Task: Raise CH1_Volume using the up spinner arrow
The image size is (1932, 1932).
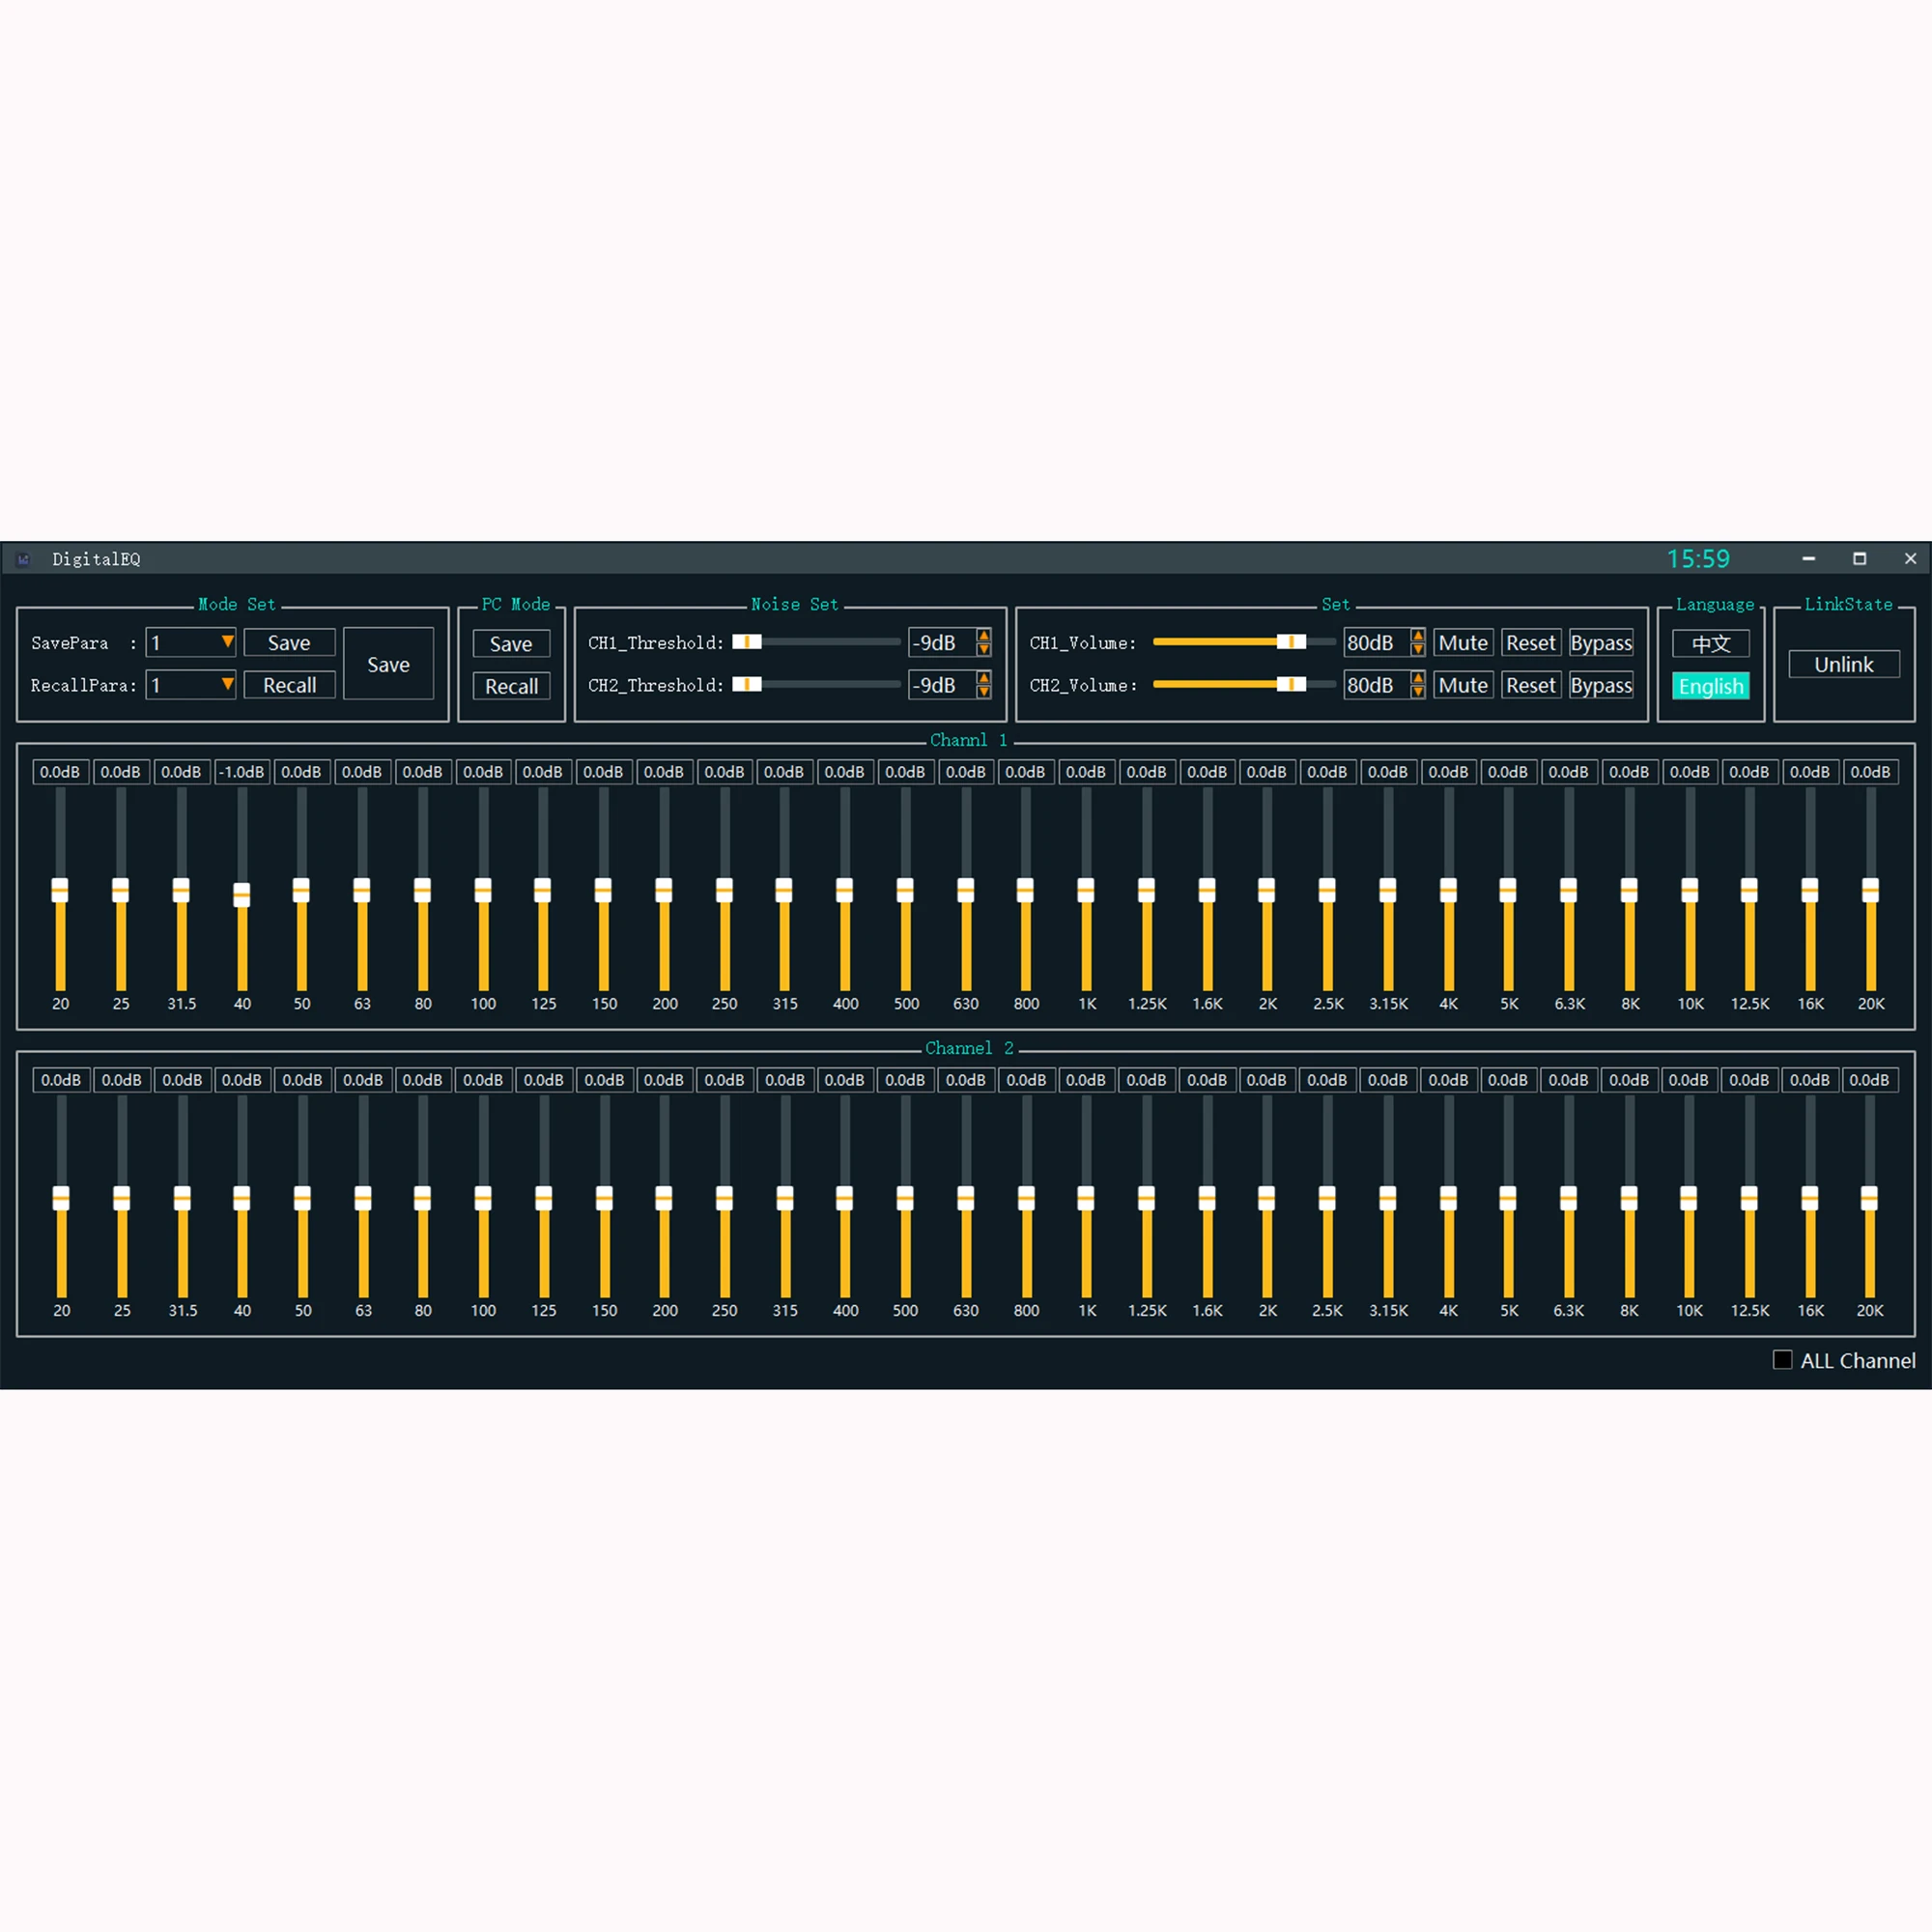Action: tap(1417, 635)
